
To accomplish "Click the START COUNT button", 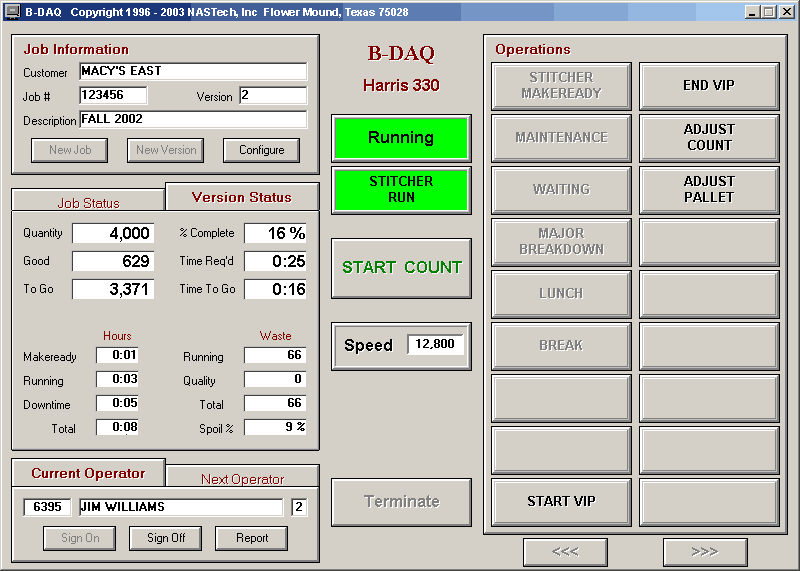I will pos(402,267).
